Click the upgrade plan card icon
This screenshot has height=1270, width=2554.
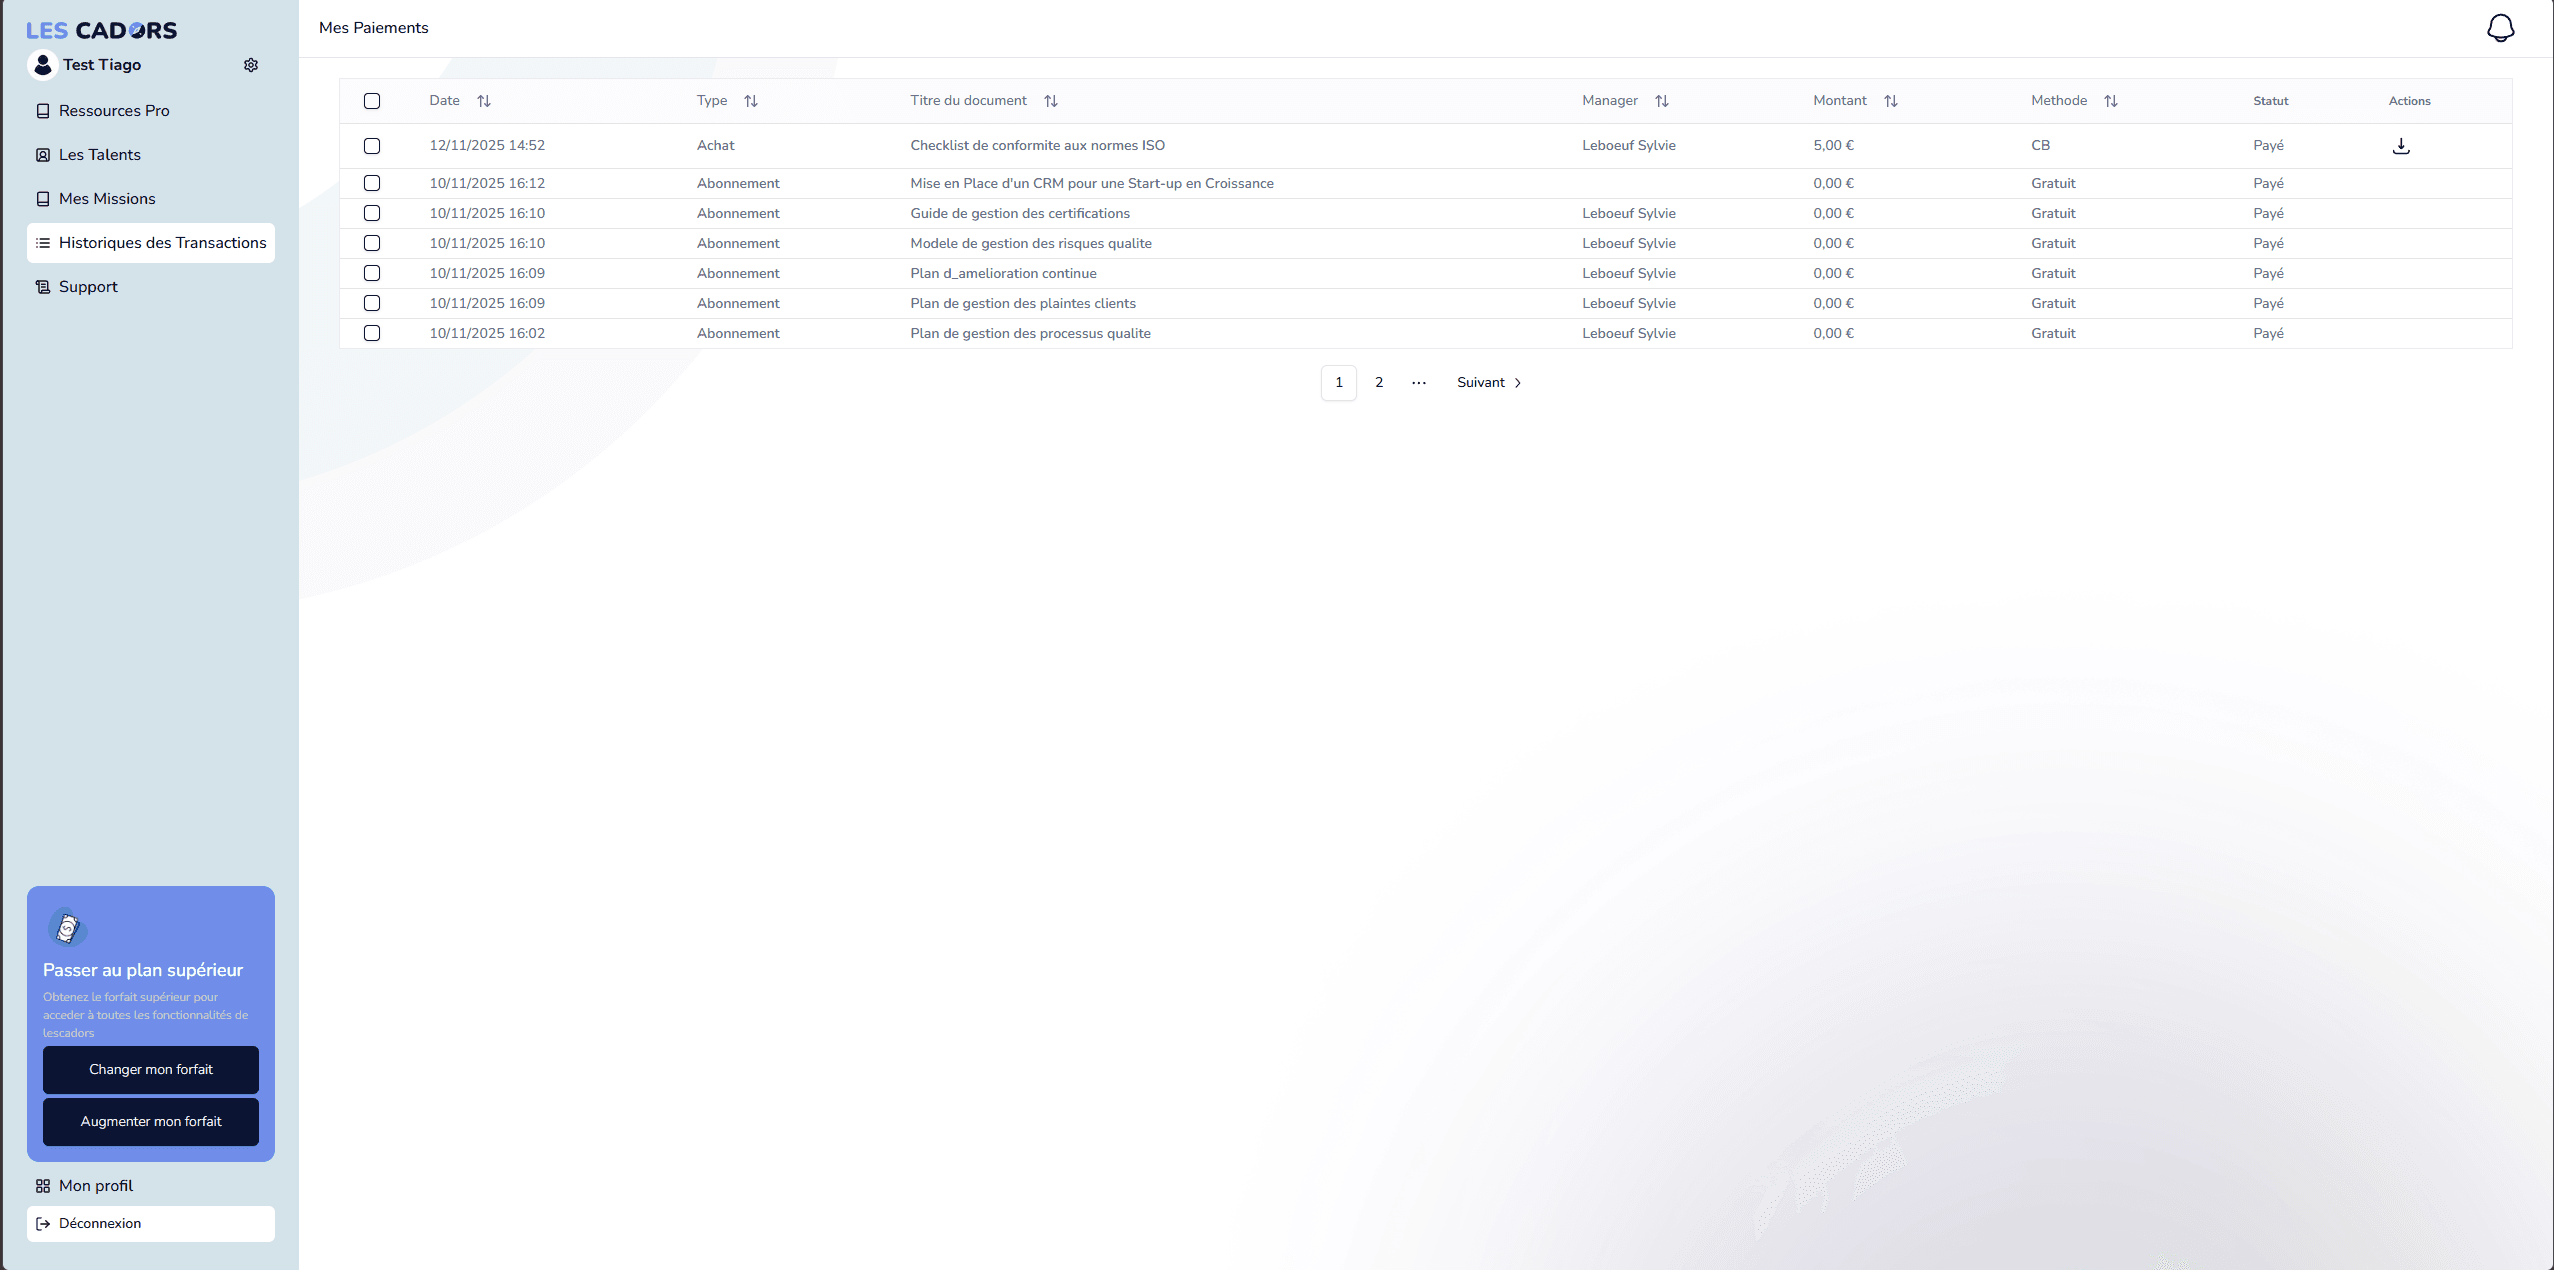click(x=67, y=928)
